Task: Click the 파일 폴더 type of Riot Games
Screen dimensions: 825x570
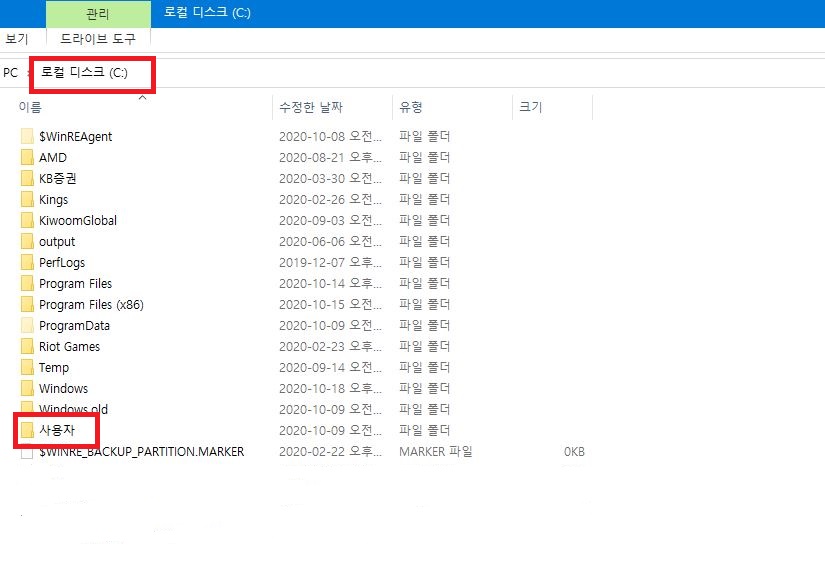Action: click(x=424, y=346)
